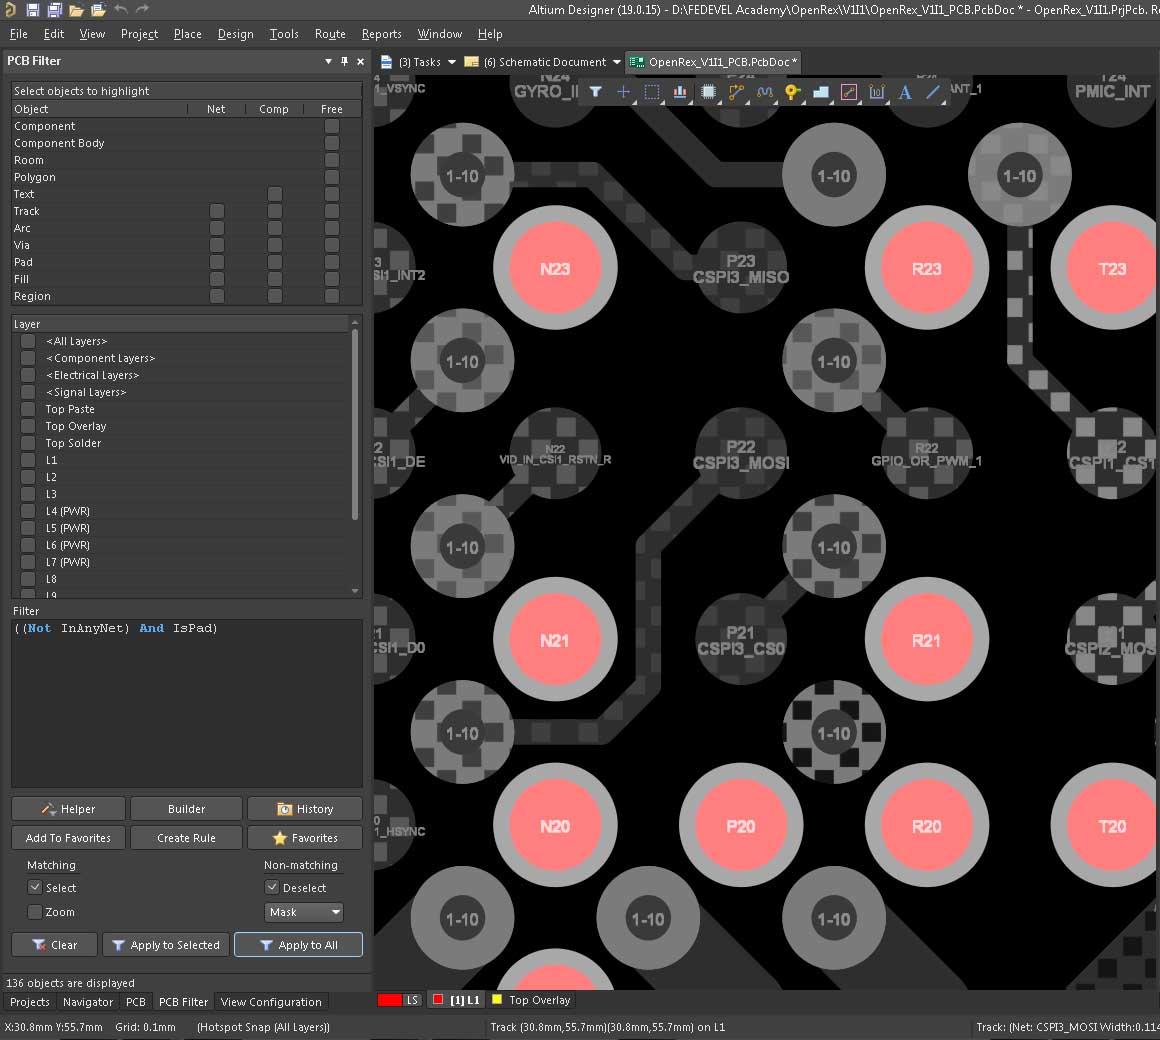Screen dimensions: 1160x1040
Task: Expand the Schematic Document tab dropdown
Action: pos(616,62)
